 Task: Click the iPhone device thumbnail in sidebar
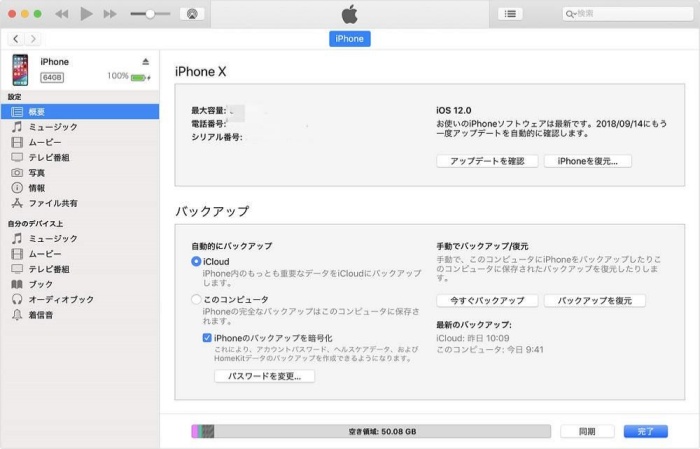tap(20, 70)
